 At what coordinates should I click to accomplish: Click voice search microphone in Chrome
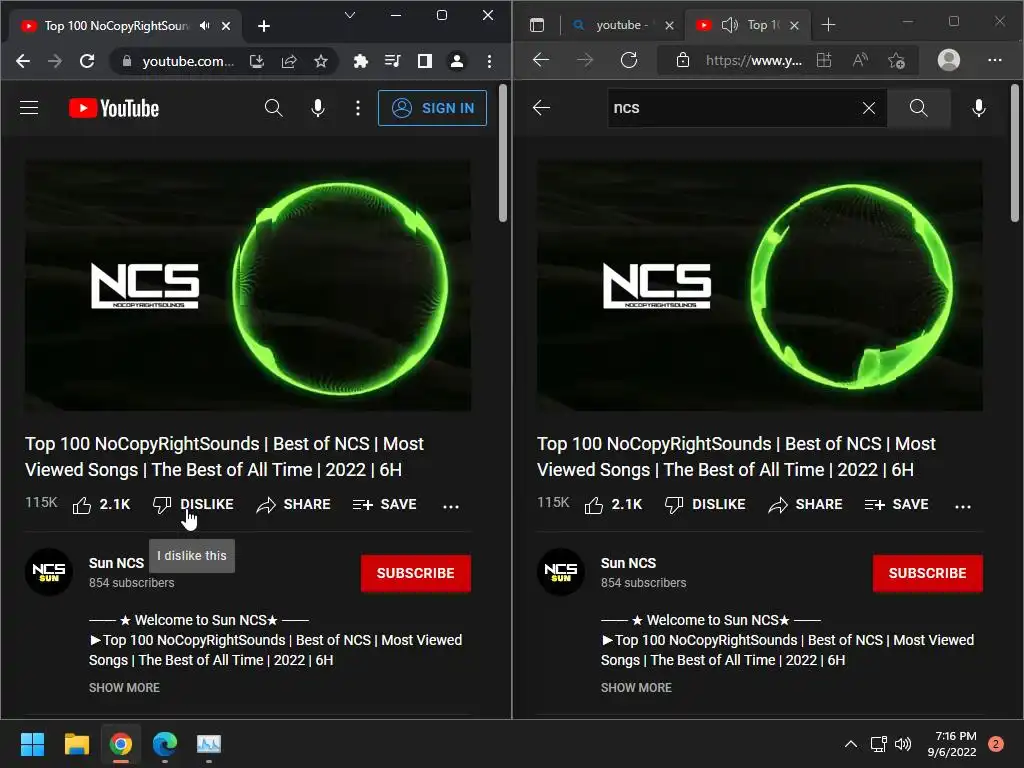click(x=317, y=108)
